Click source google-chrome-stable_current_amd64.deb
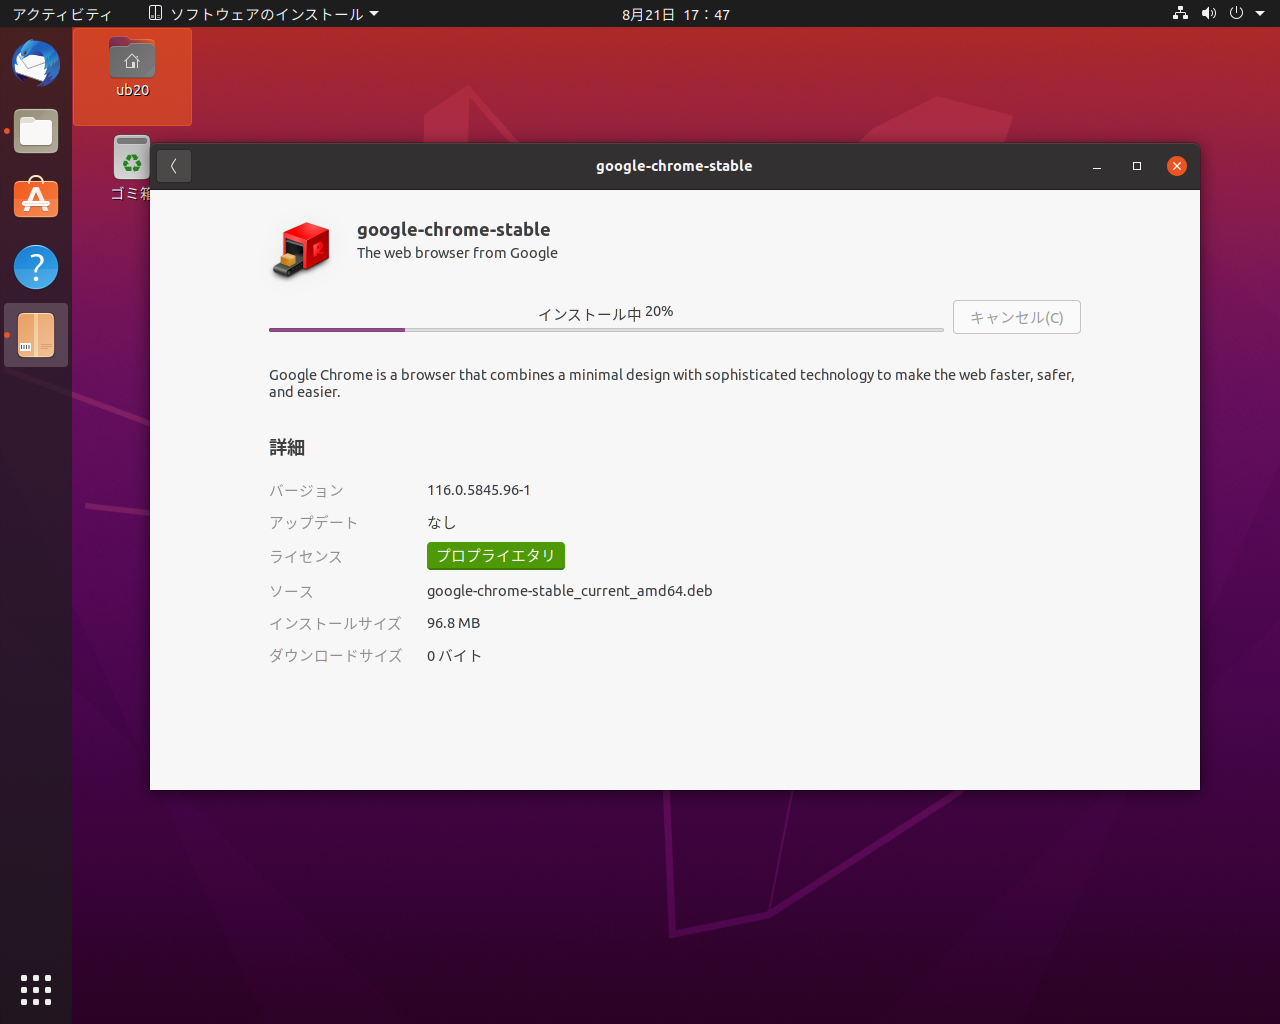 click(570, 591)
